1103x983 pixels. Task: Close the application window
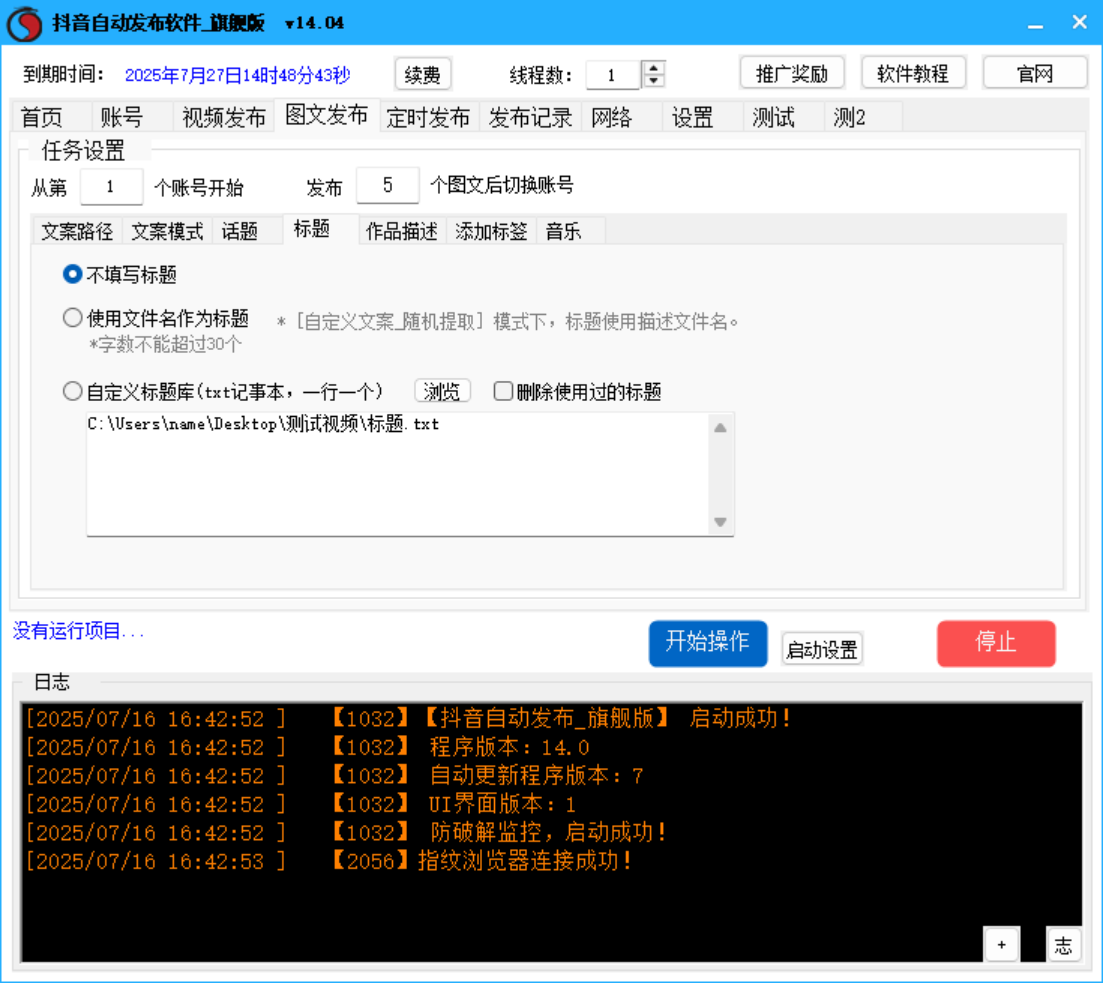[1080, 23]
